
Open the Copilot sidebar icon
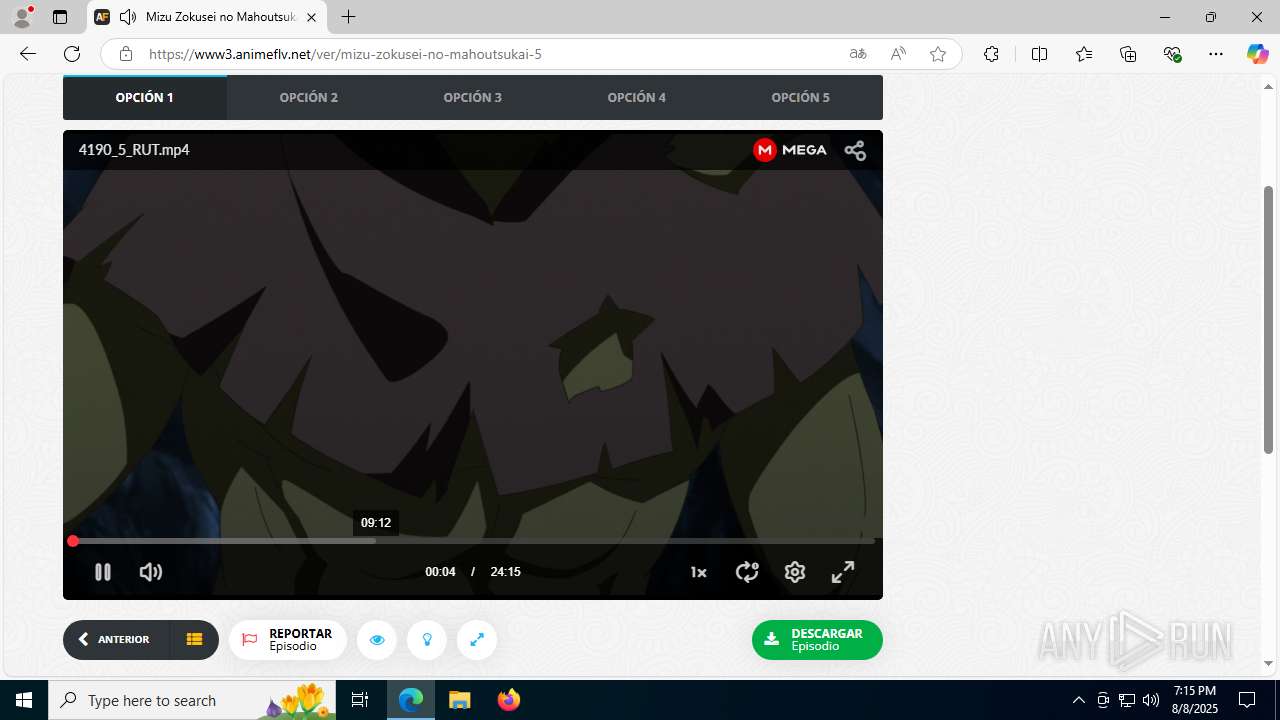coord(1258,54)
